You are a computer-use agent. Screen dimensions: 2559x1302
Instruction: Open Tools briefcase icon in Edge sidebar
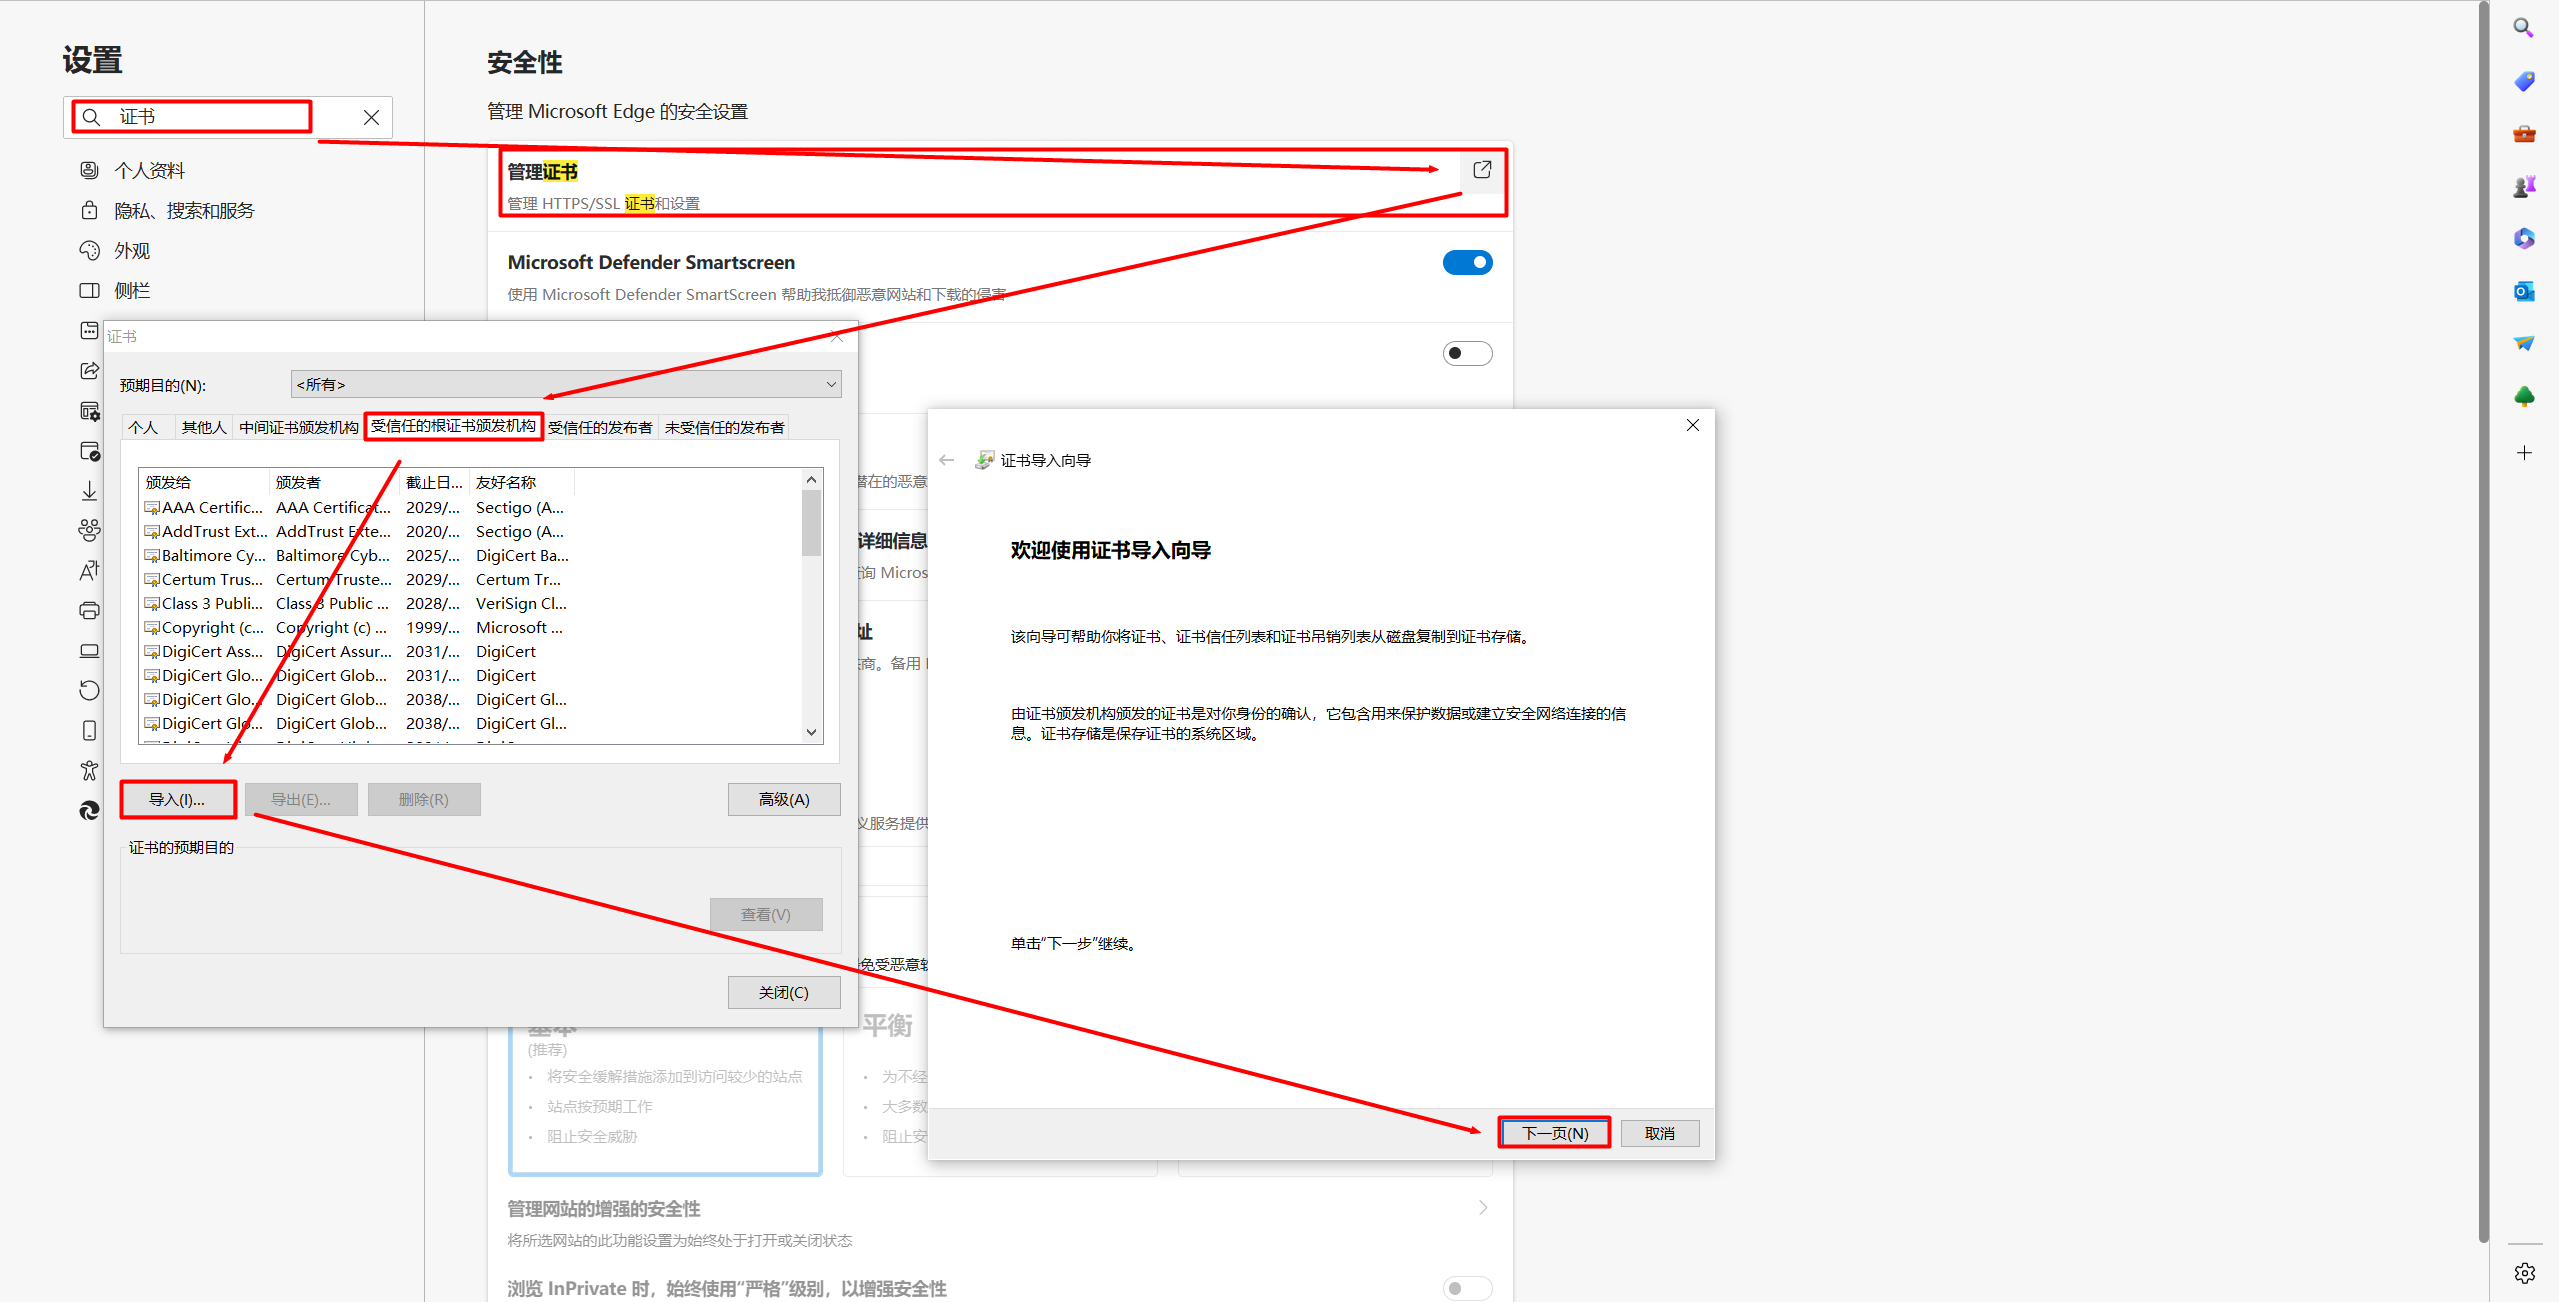tap(2523, 133)
